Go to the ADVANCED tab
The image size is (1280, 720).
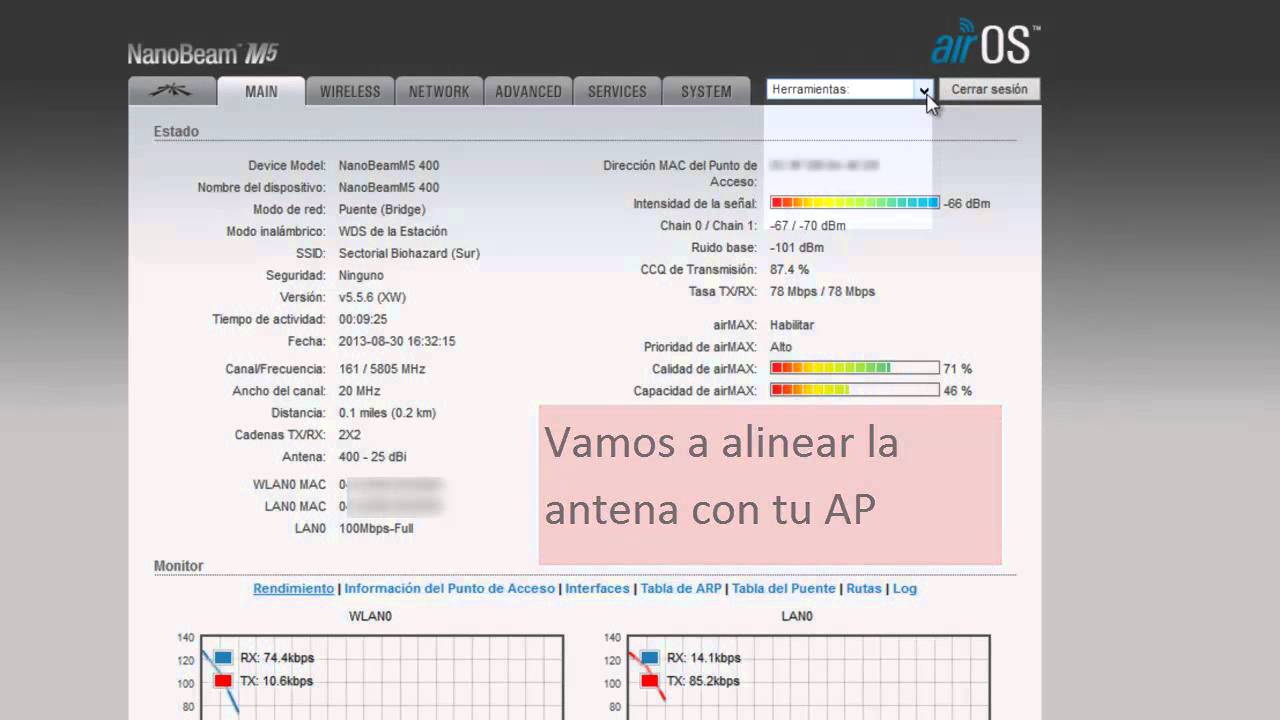pyautogui.click(x=528, y=91)
